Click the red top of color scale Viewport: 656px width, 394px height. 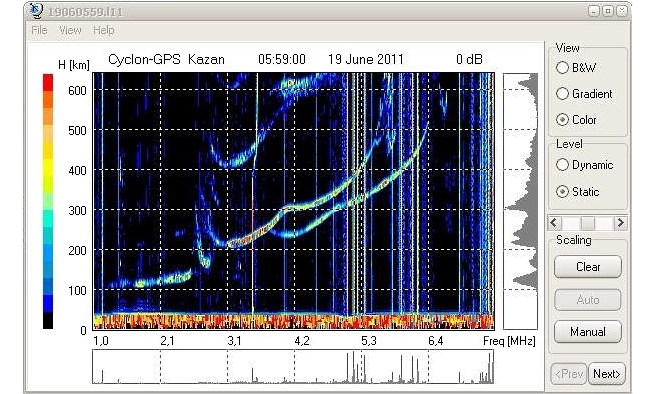pos(48,82)
